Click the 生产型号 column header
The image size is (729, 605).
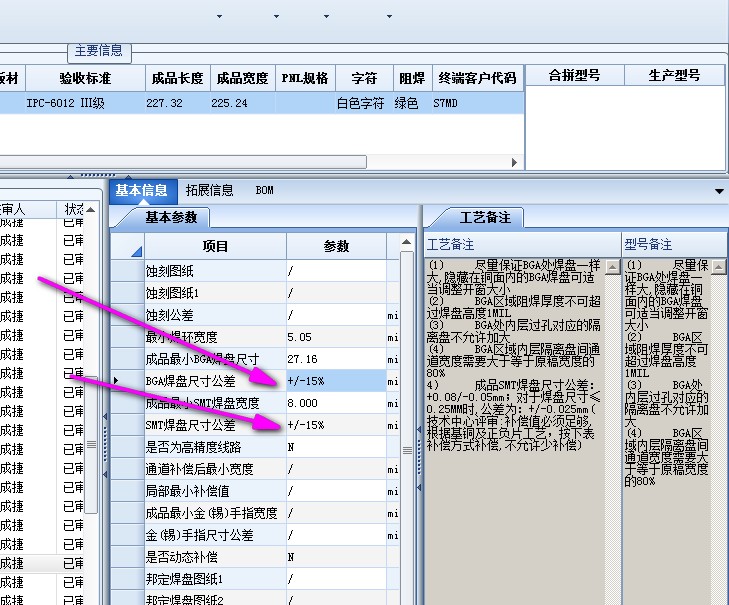point(674,75)
